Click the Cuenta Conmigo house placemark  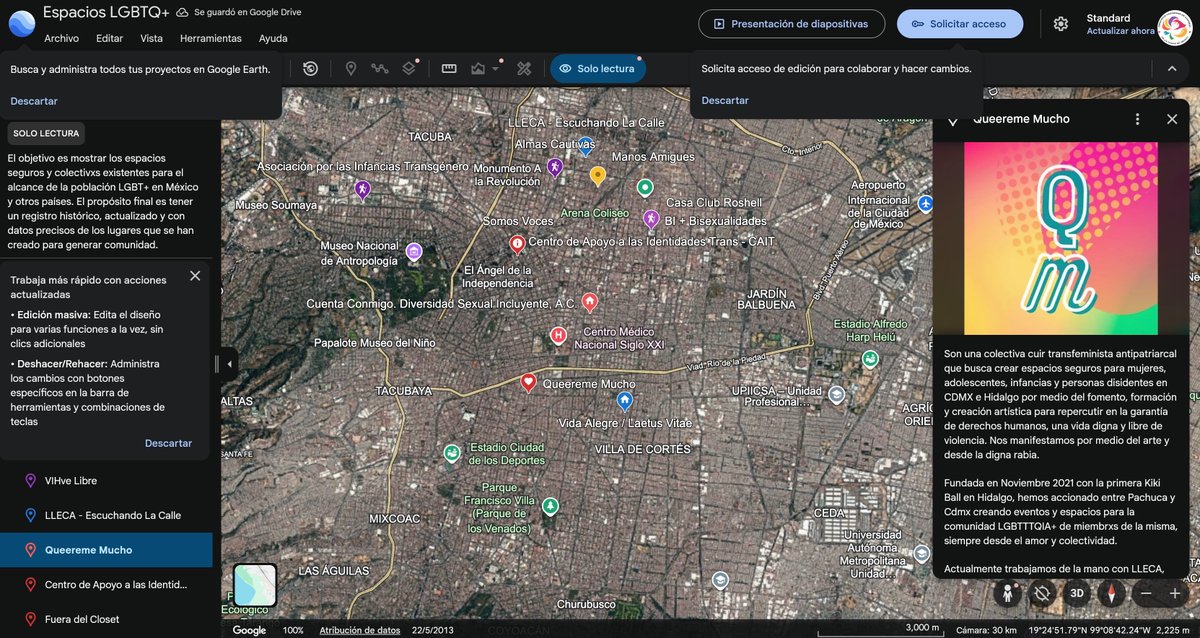point(590,302)
